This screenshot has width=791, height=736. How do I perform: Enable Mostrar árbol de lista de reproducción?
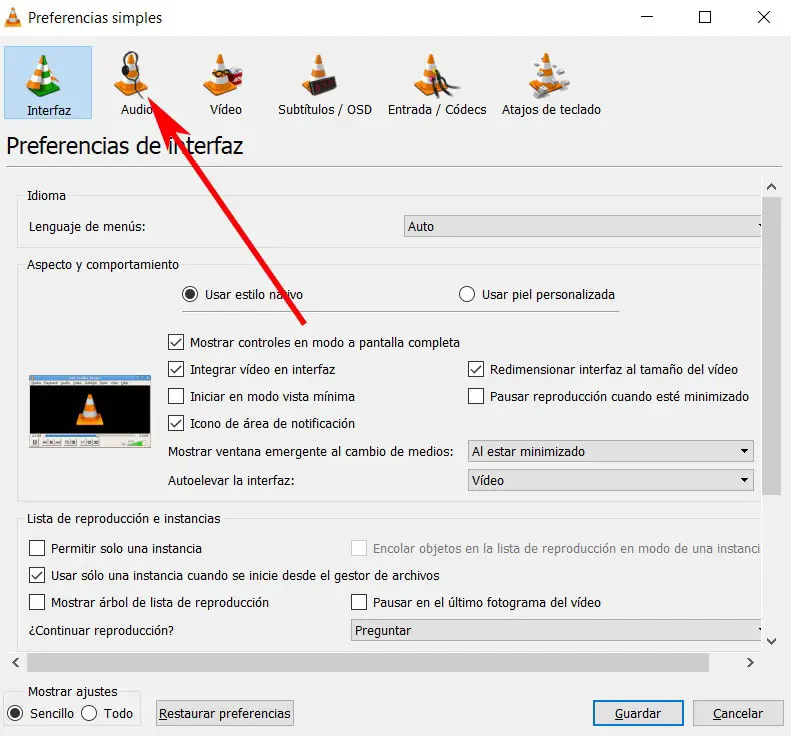[37, 602]
